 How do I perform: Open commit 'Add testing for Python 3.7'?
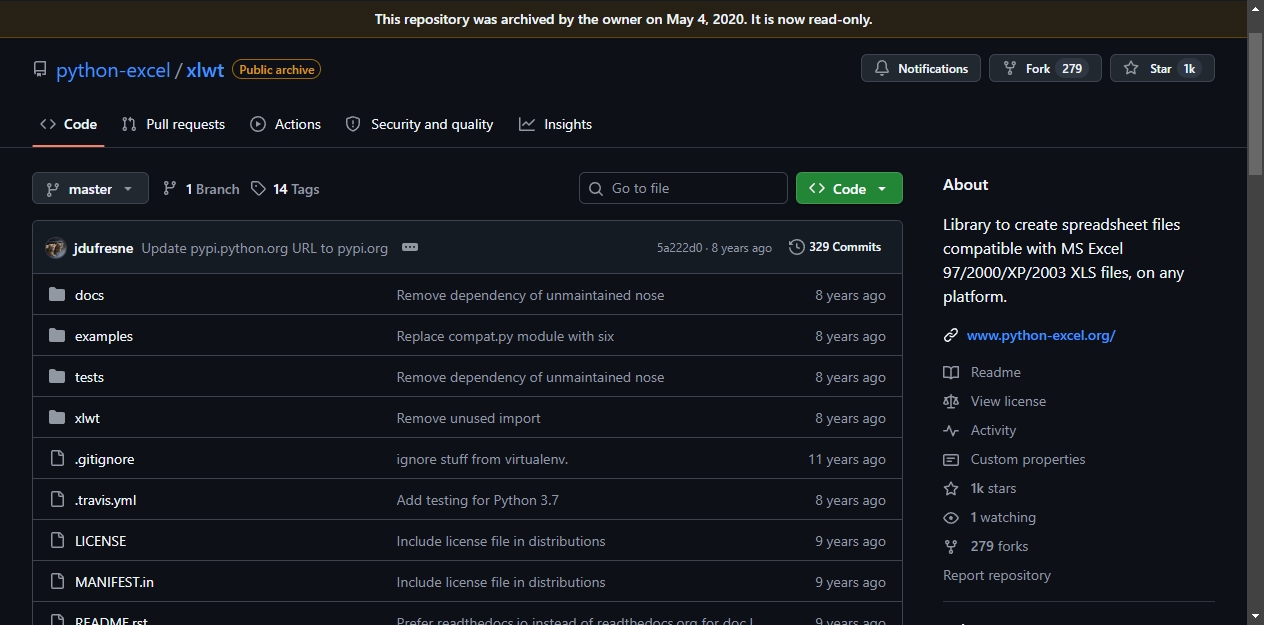478,500
